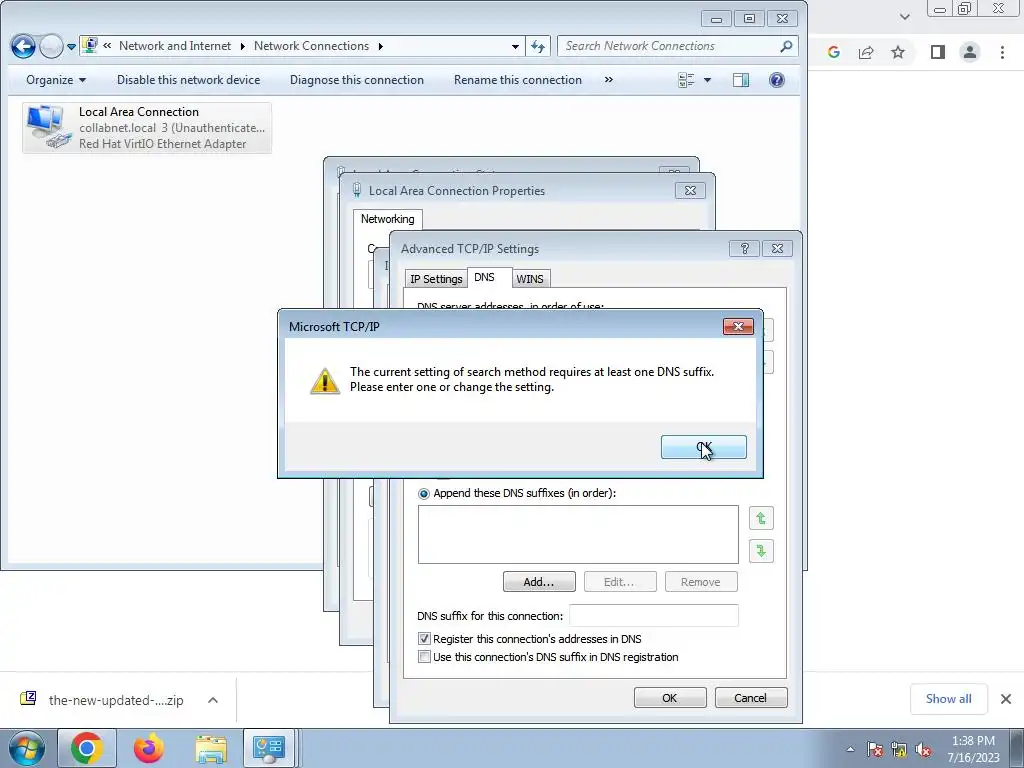The width and height of the screenshot is (1024, 768).
Task: Click the Forward arrow in Network Connections
Action: click(x=51, y=46)
